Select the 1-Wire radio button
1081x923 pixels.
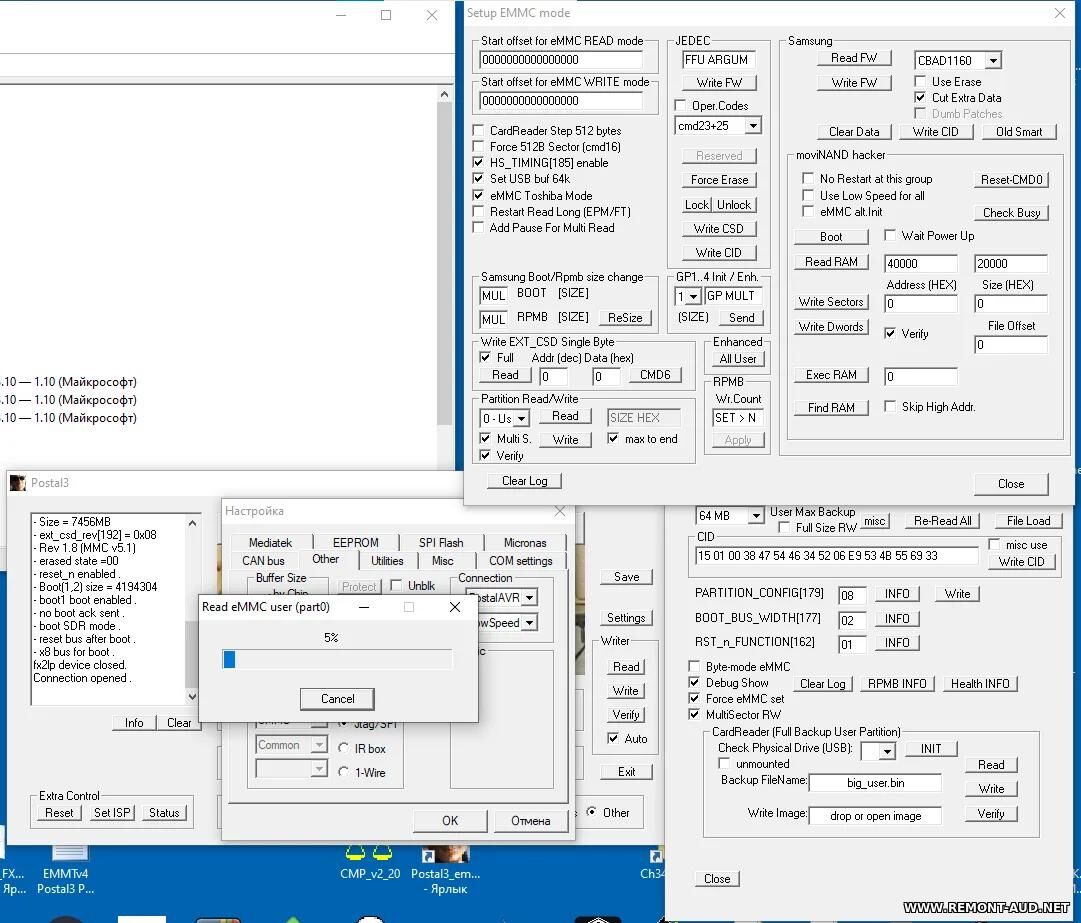coord(343,772)
